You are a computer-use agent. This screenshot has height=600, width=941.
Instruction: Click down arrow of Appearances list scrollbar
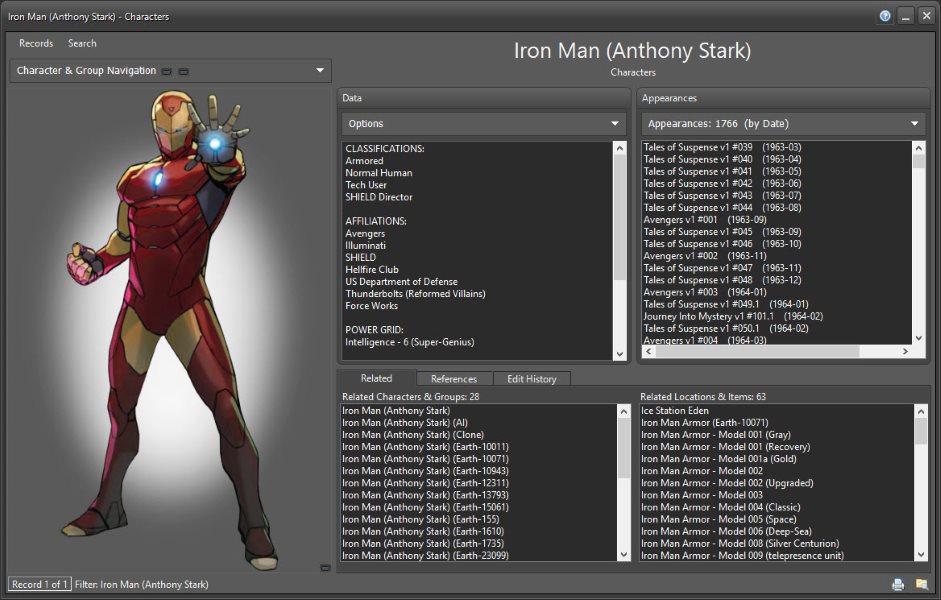pyautogui.click(x=918, y=338)
